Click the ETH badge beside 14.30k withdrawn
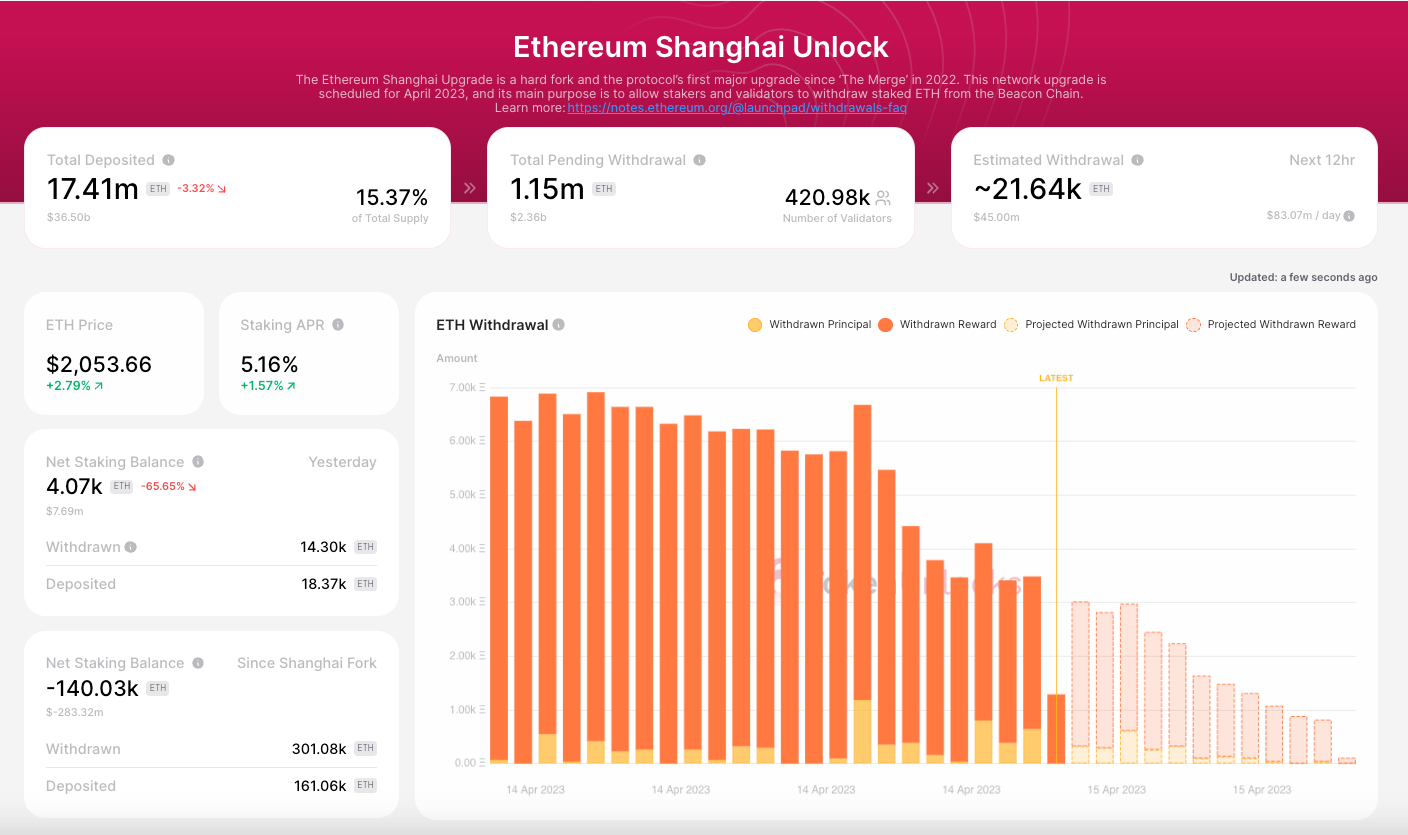1408x835 pixels. [365, 547]
